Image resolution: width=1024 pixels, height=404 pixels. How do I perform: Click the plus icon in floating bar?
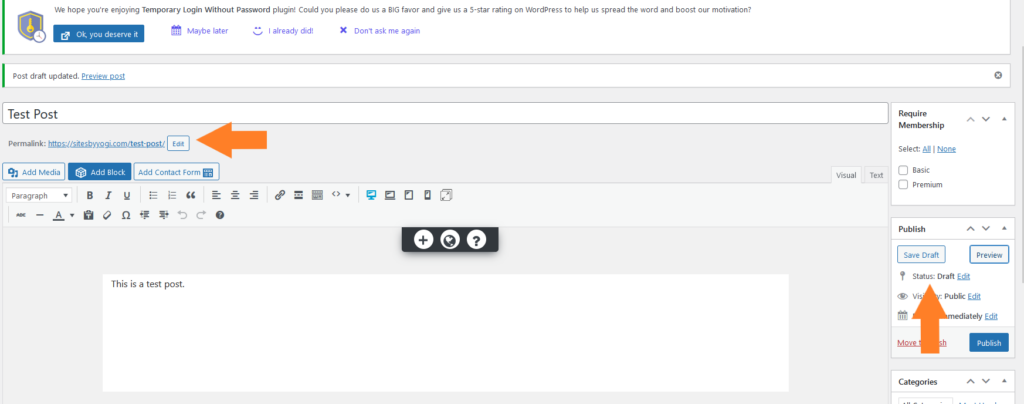point(423,240)
